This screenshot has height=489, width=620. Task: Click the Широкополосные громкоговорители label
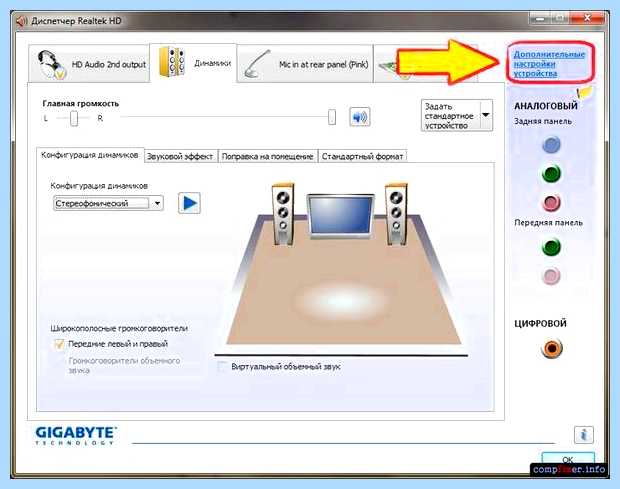tap(119, 328)
